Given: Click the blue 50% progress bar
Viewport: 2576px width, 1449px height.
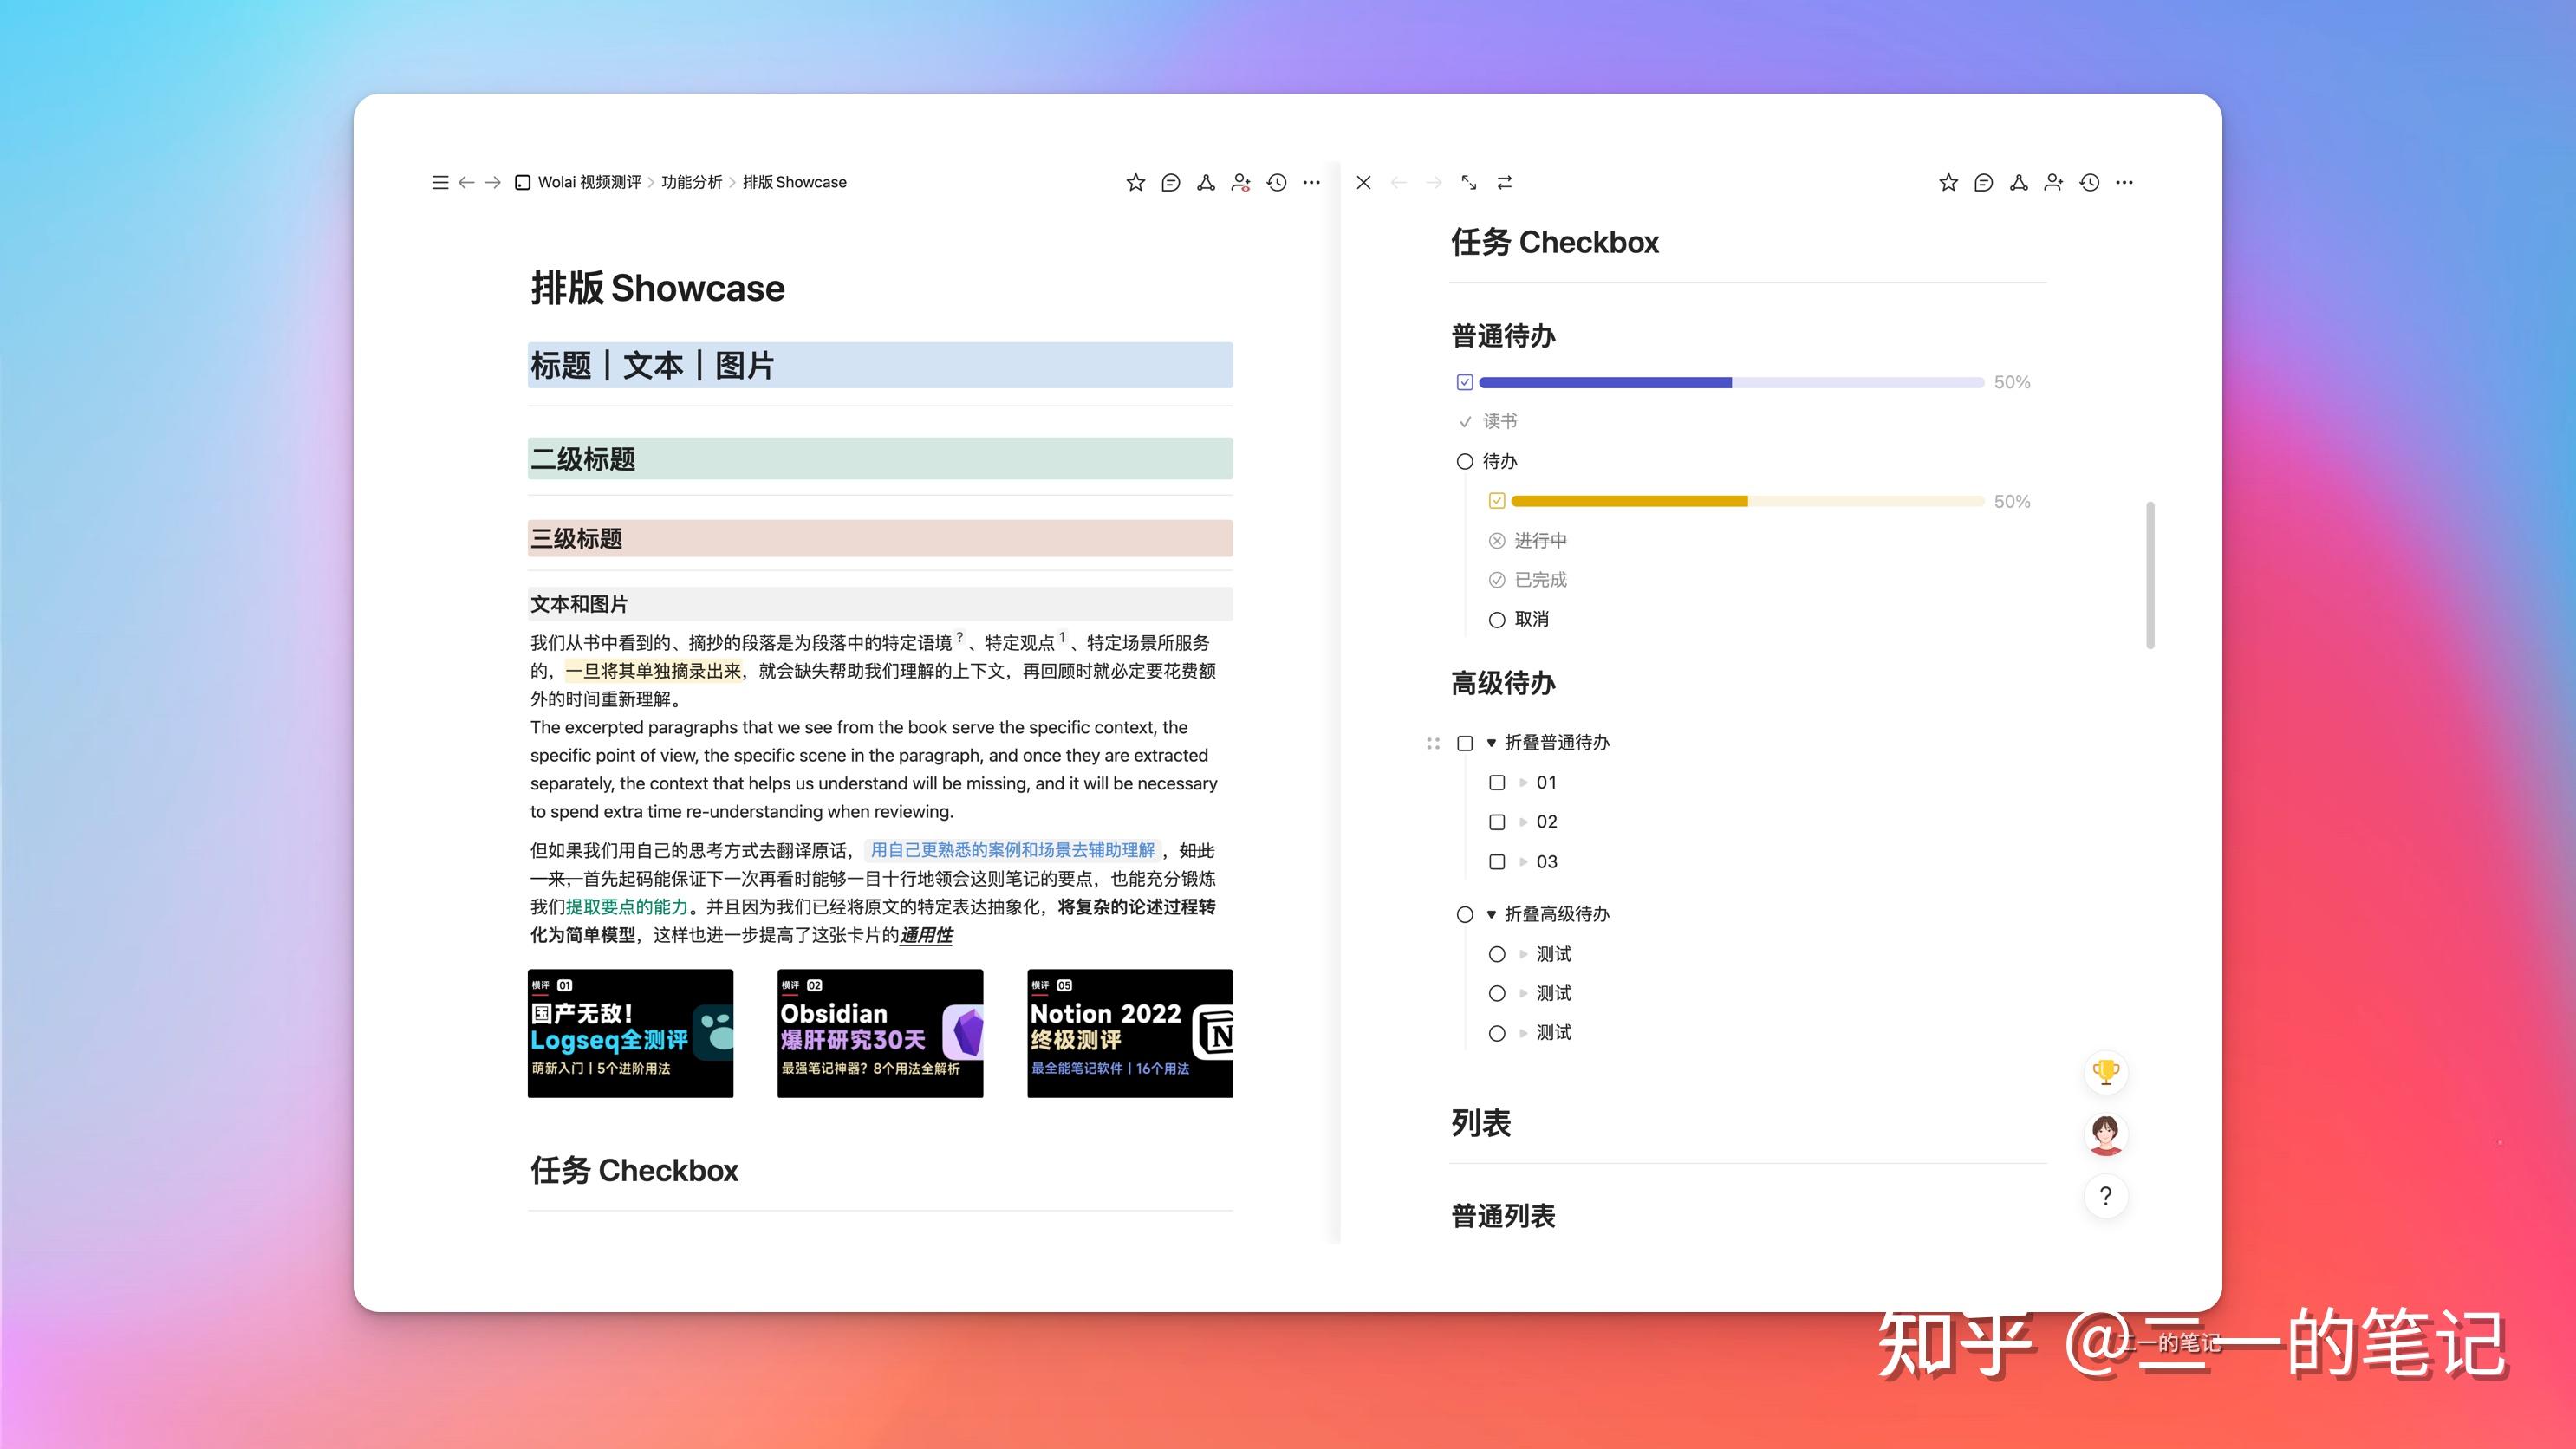Looking at the screenshot, I should 1605,382.
